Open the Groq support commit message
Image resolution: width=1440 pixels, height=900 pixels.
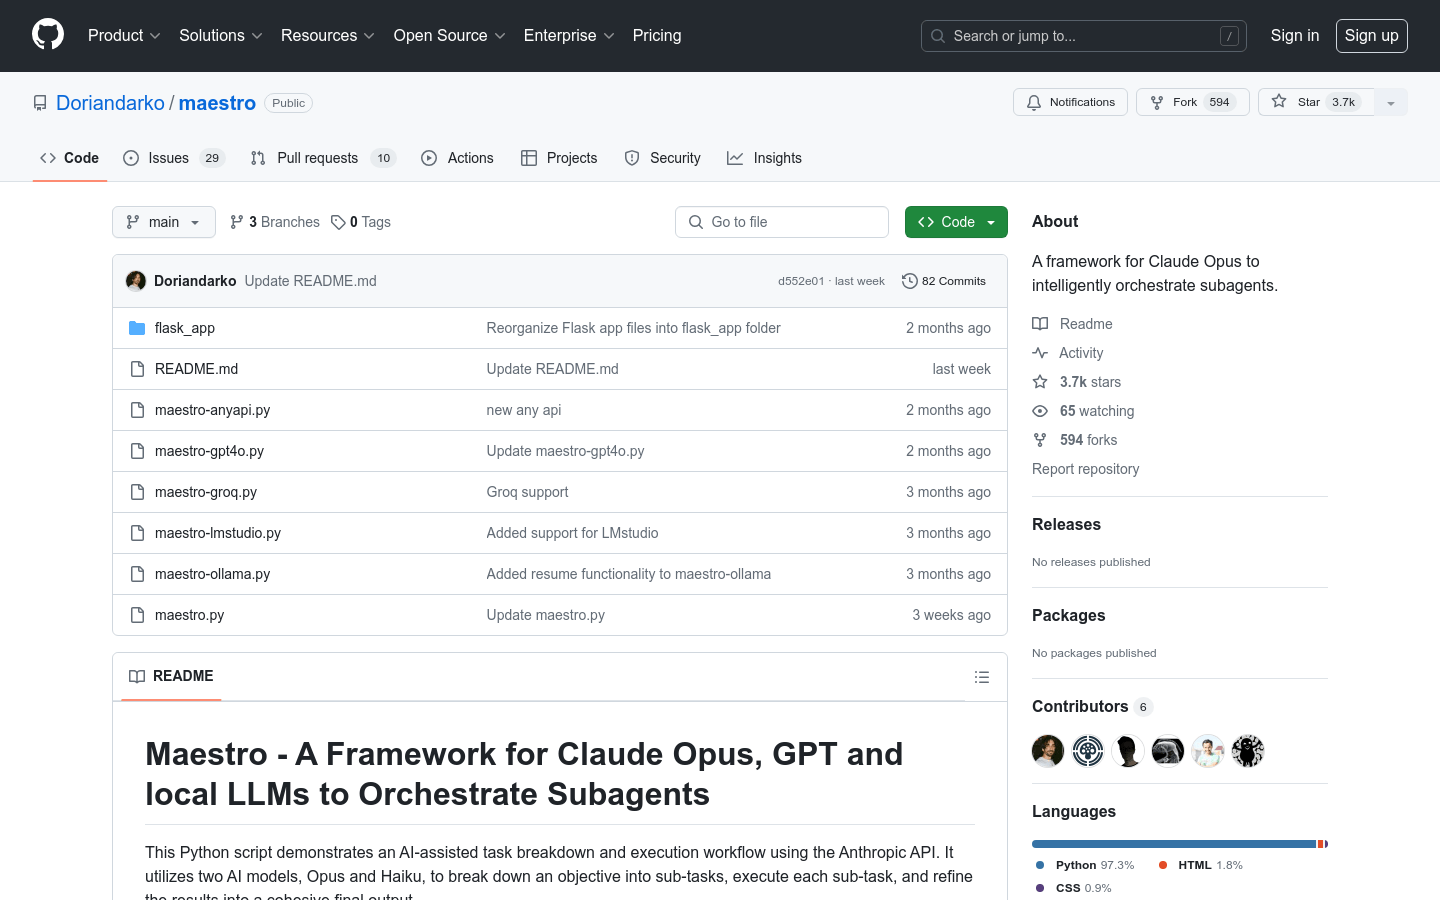pyautogui.click(x=527, y=492)
